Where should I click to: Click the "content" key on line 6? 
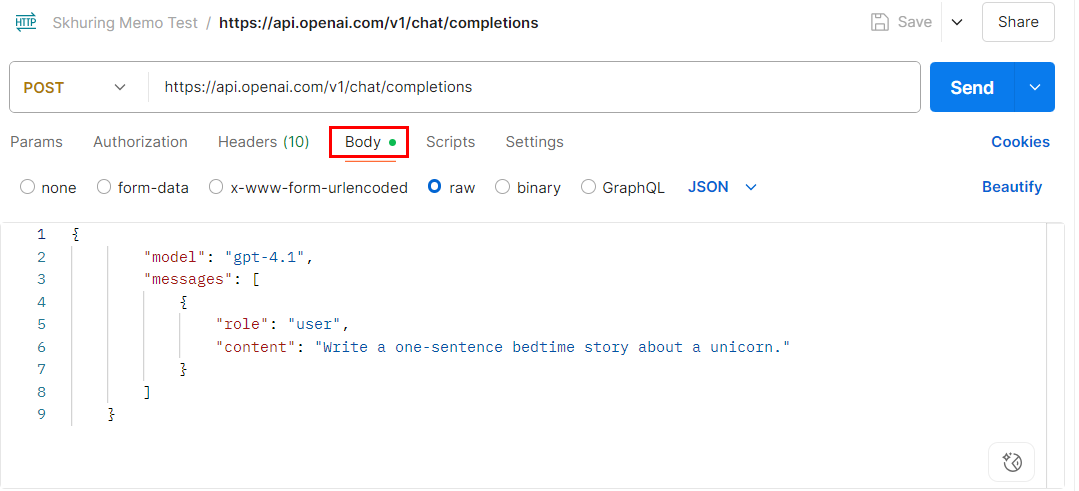coord(256,347)
